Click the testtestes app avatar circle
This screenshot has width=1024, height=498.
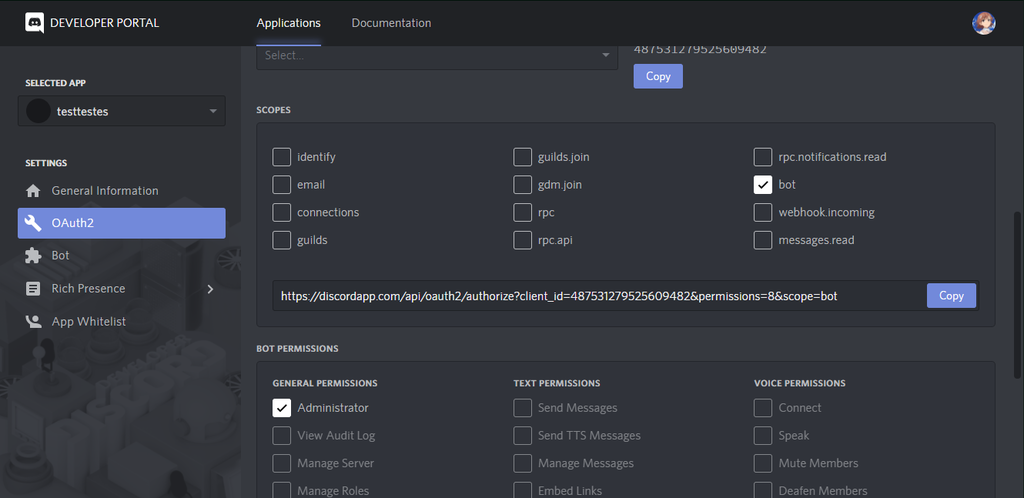39,111
